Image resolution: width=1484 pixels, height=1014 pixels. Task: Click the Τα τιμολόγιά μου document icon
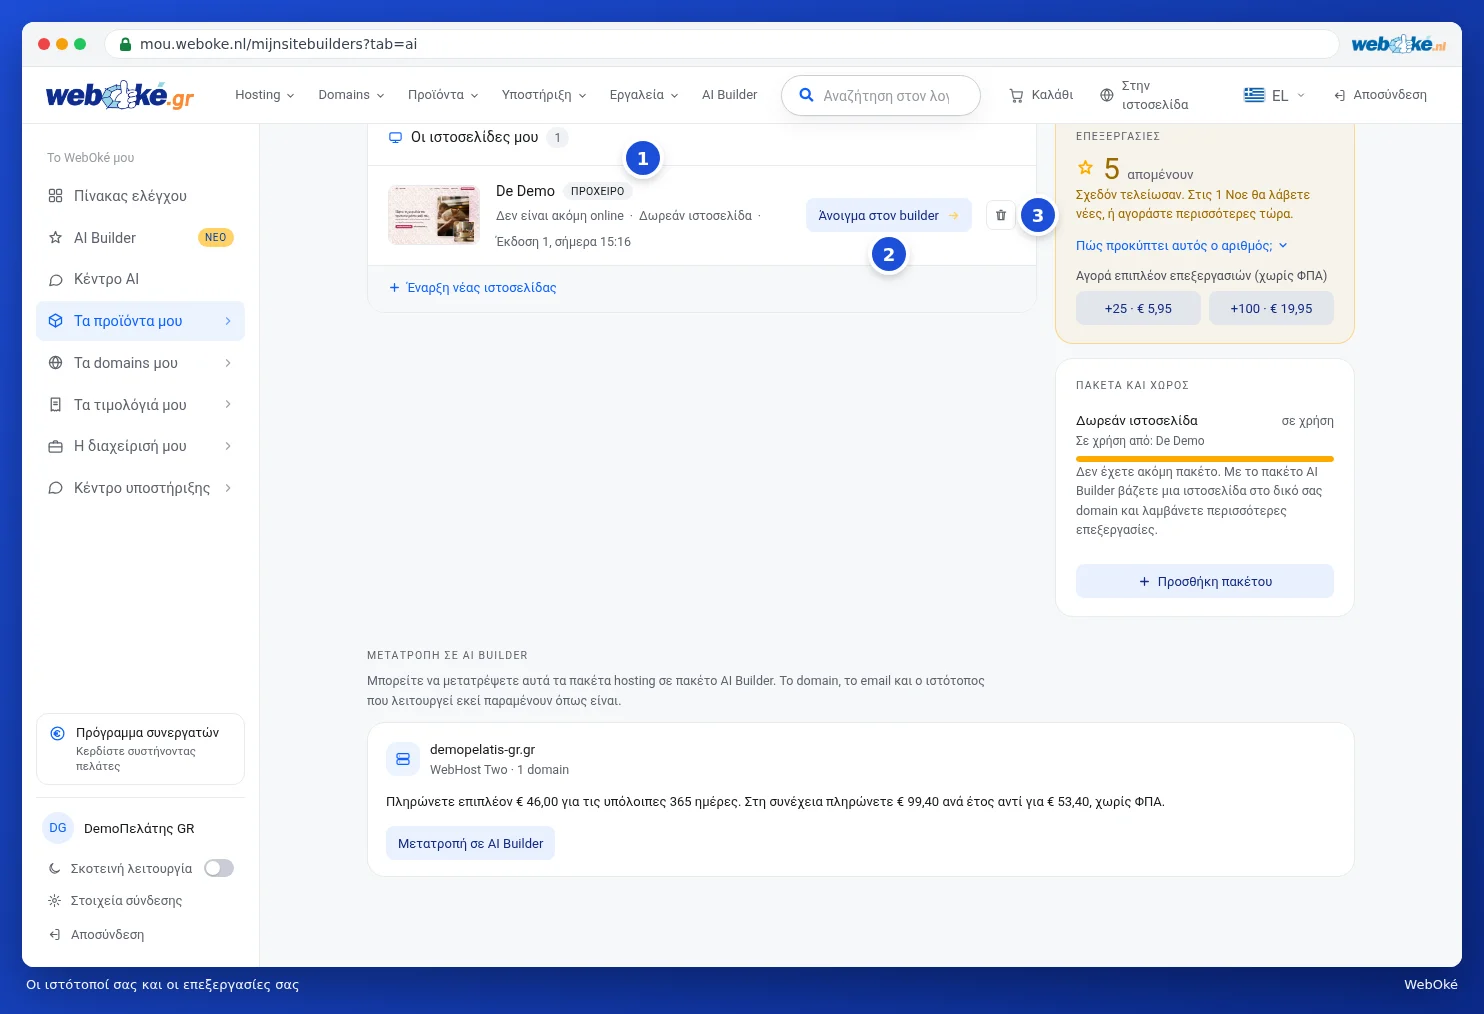(x=56, y=405)
